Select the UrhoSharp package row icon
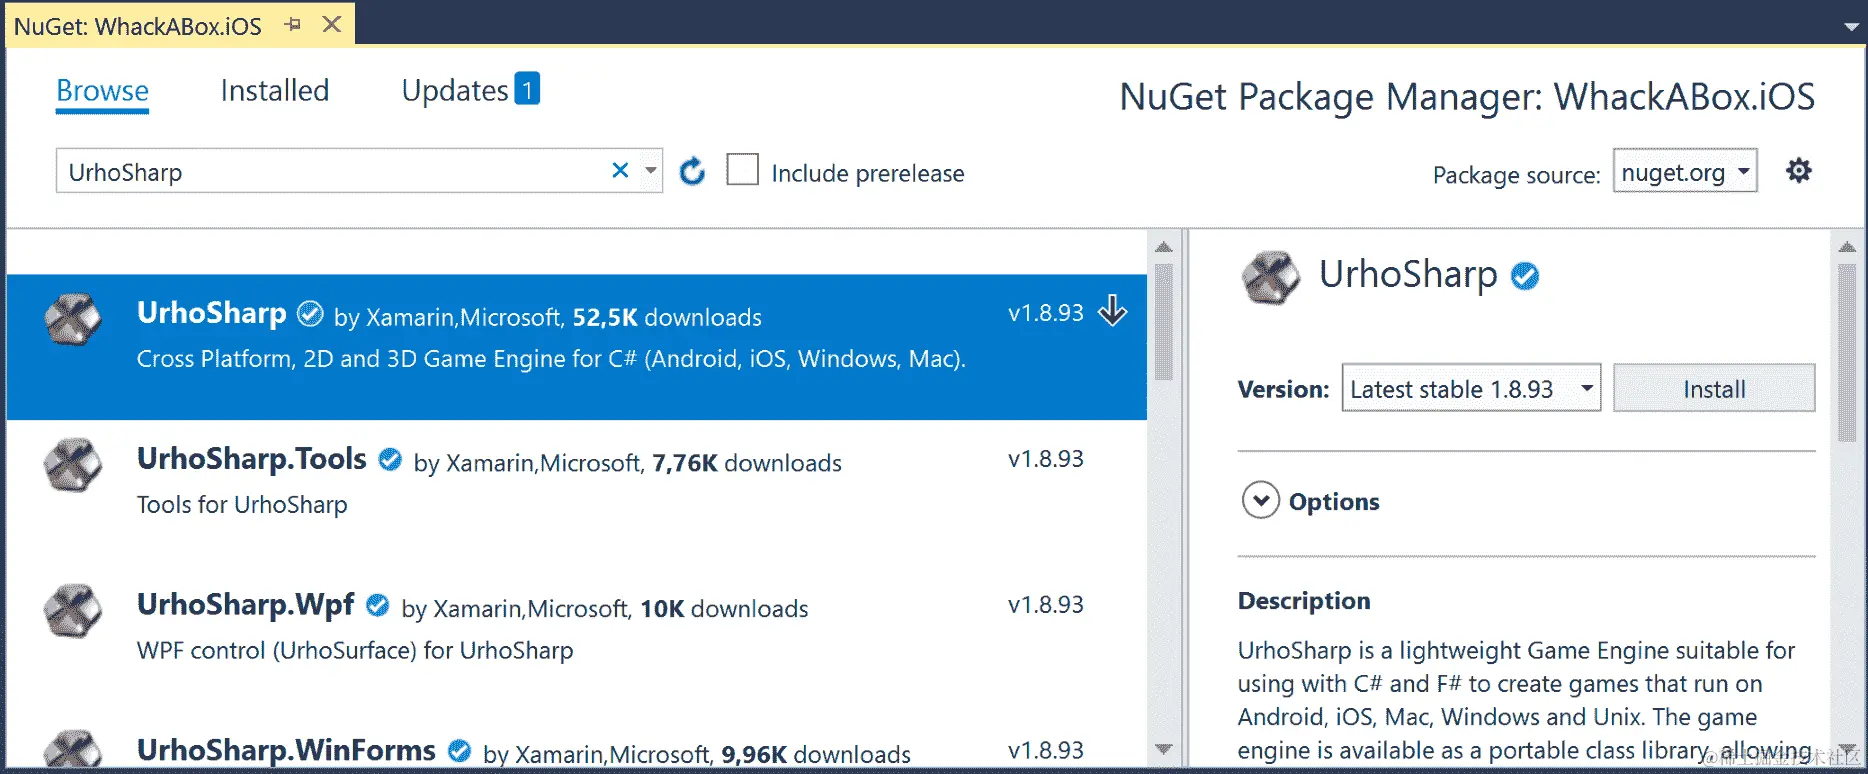The height and width of the screenshot is (774, 1868). pos(74,320)
